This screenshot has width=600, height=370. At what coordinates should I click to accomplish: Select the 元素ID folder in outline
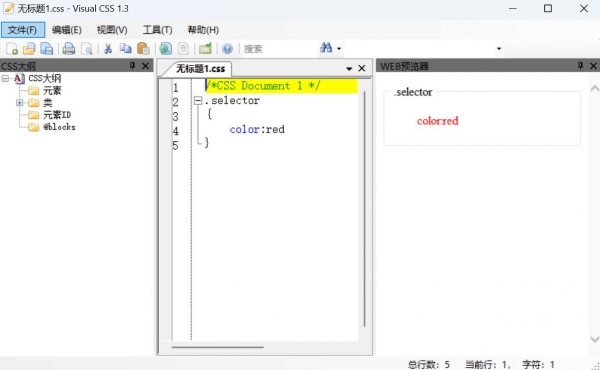click(x=57, y=115)
